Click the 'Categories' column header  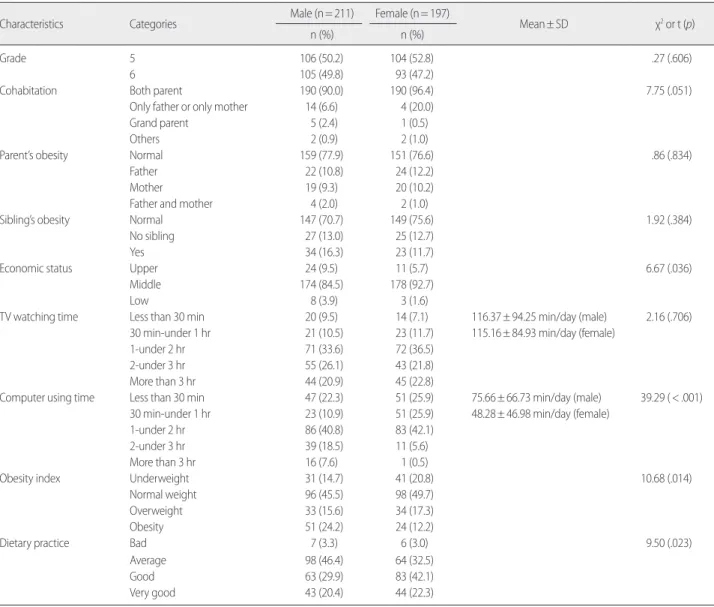153,24
